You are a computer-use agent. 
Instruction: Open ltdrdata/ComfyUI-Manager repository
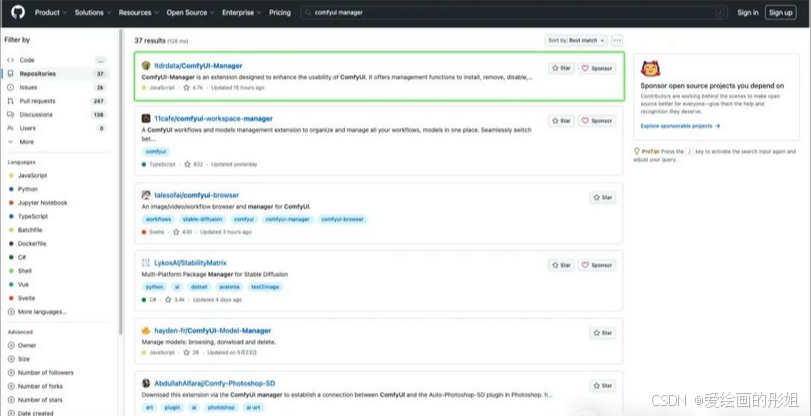(198, 66)
